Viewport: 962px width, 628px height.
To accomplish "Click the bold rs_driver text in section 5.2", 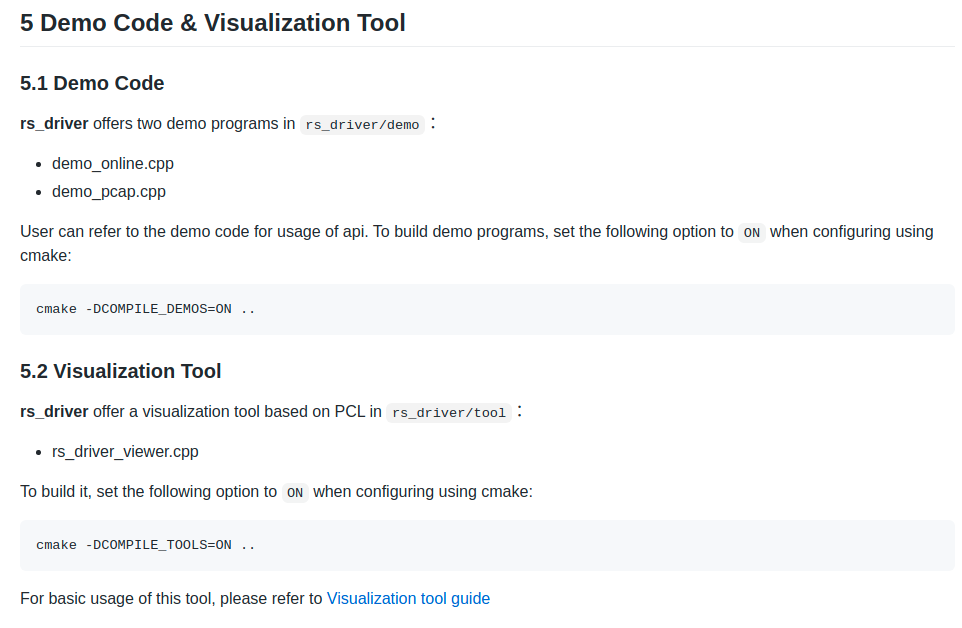I will (54, 411).
